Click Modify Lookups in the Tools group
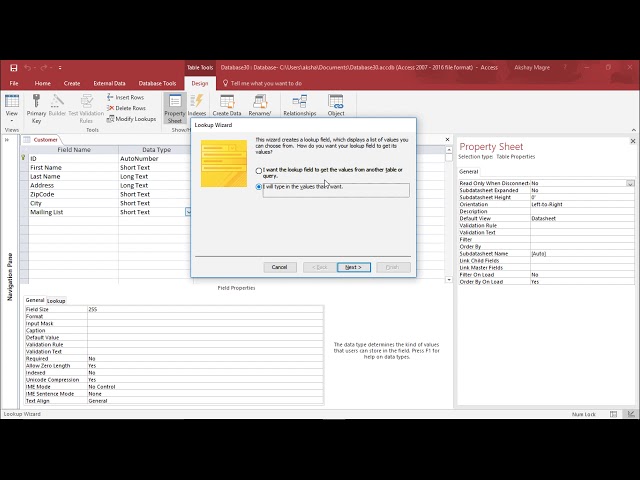Viewport: 640px width, 480px height. point(131,119)
